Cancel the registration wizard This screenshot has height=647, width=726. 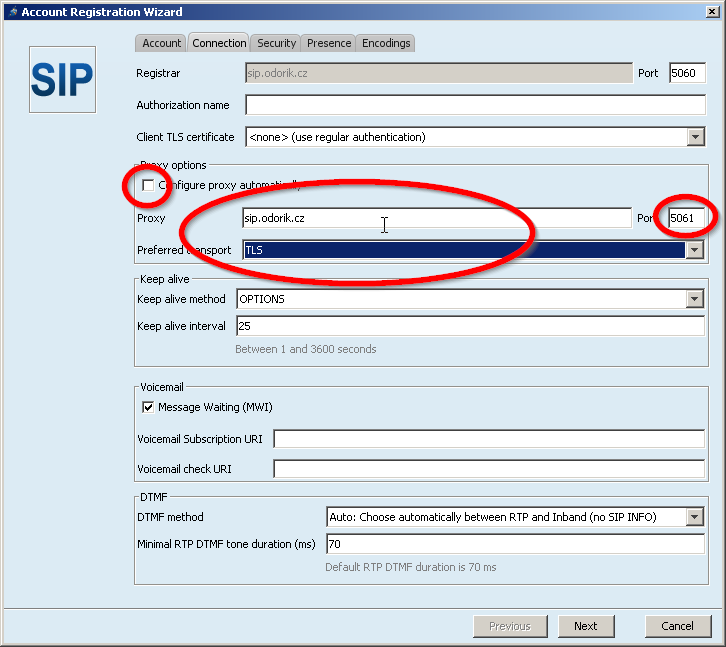[x=677, y=626]
